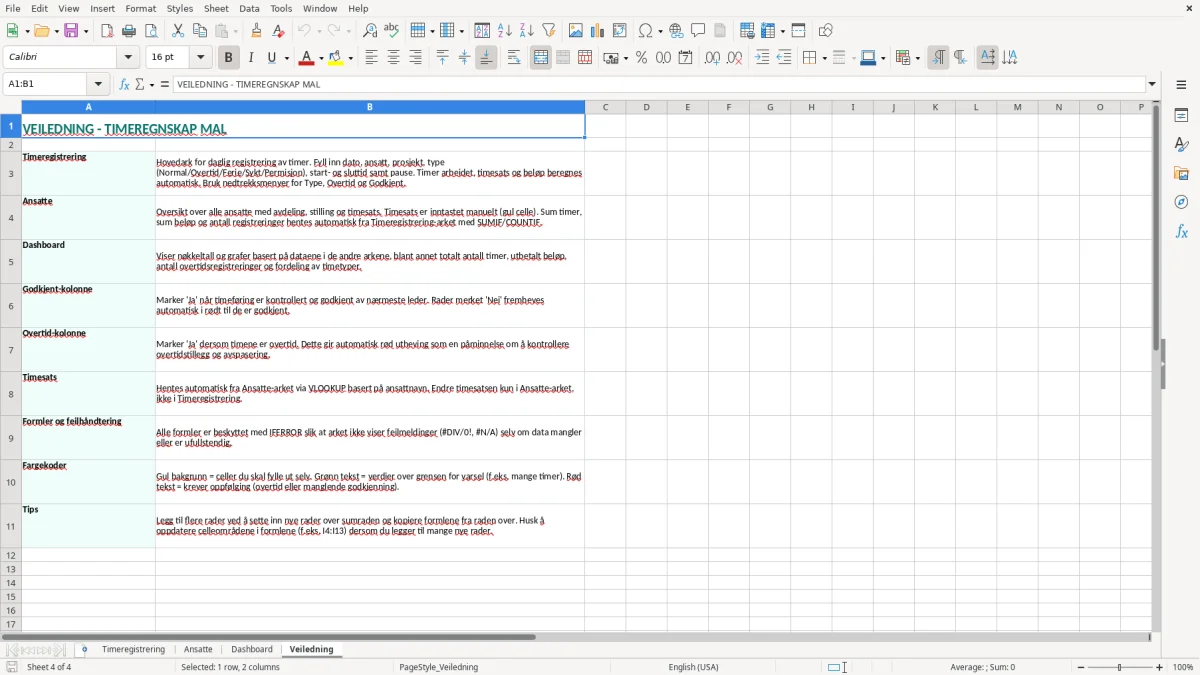This screenshot has width=1200, height=675.
Task: Open the sidebar Styles panel
Action: [1181, 145]
